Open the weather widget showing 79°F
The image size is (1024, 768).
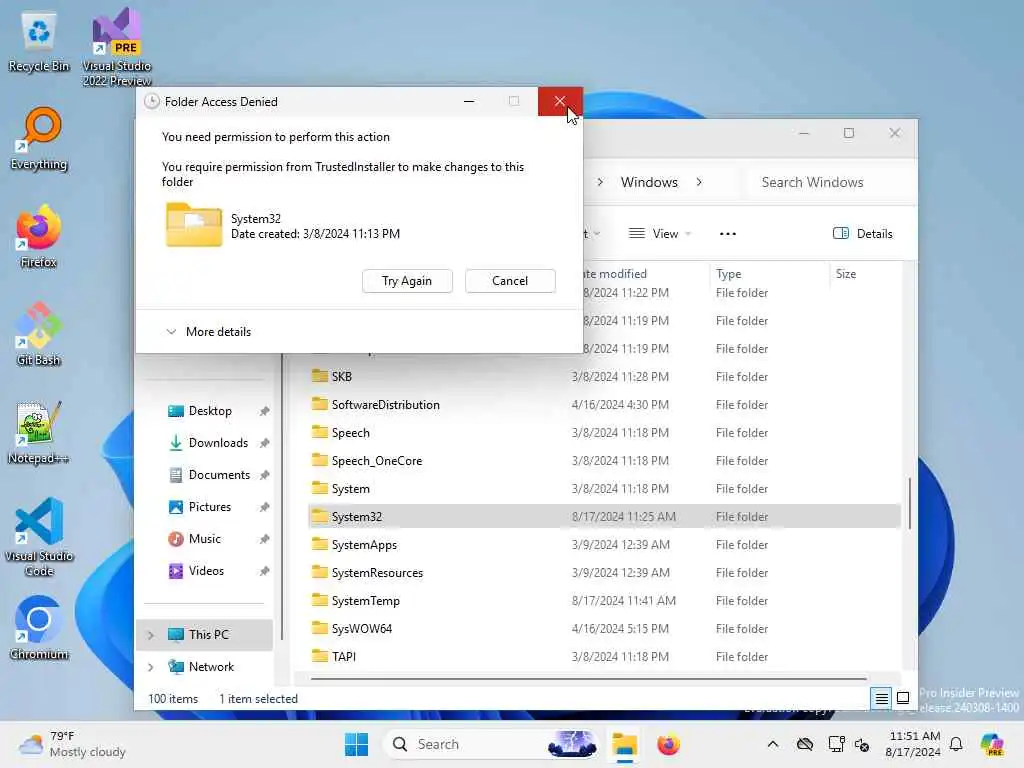72,744
